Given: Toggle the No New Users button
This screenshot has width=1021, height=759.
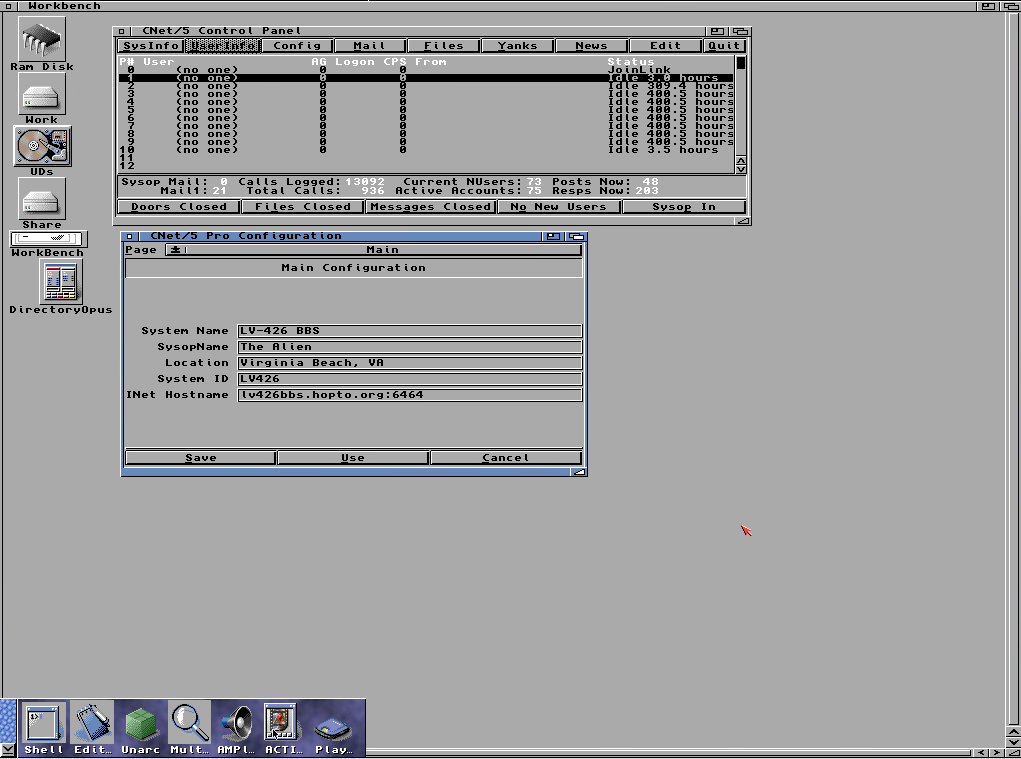Looking at the screenshot, I should coord(558,207).
